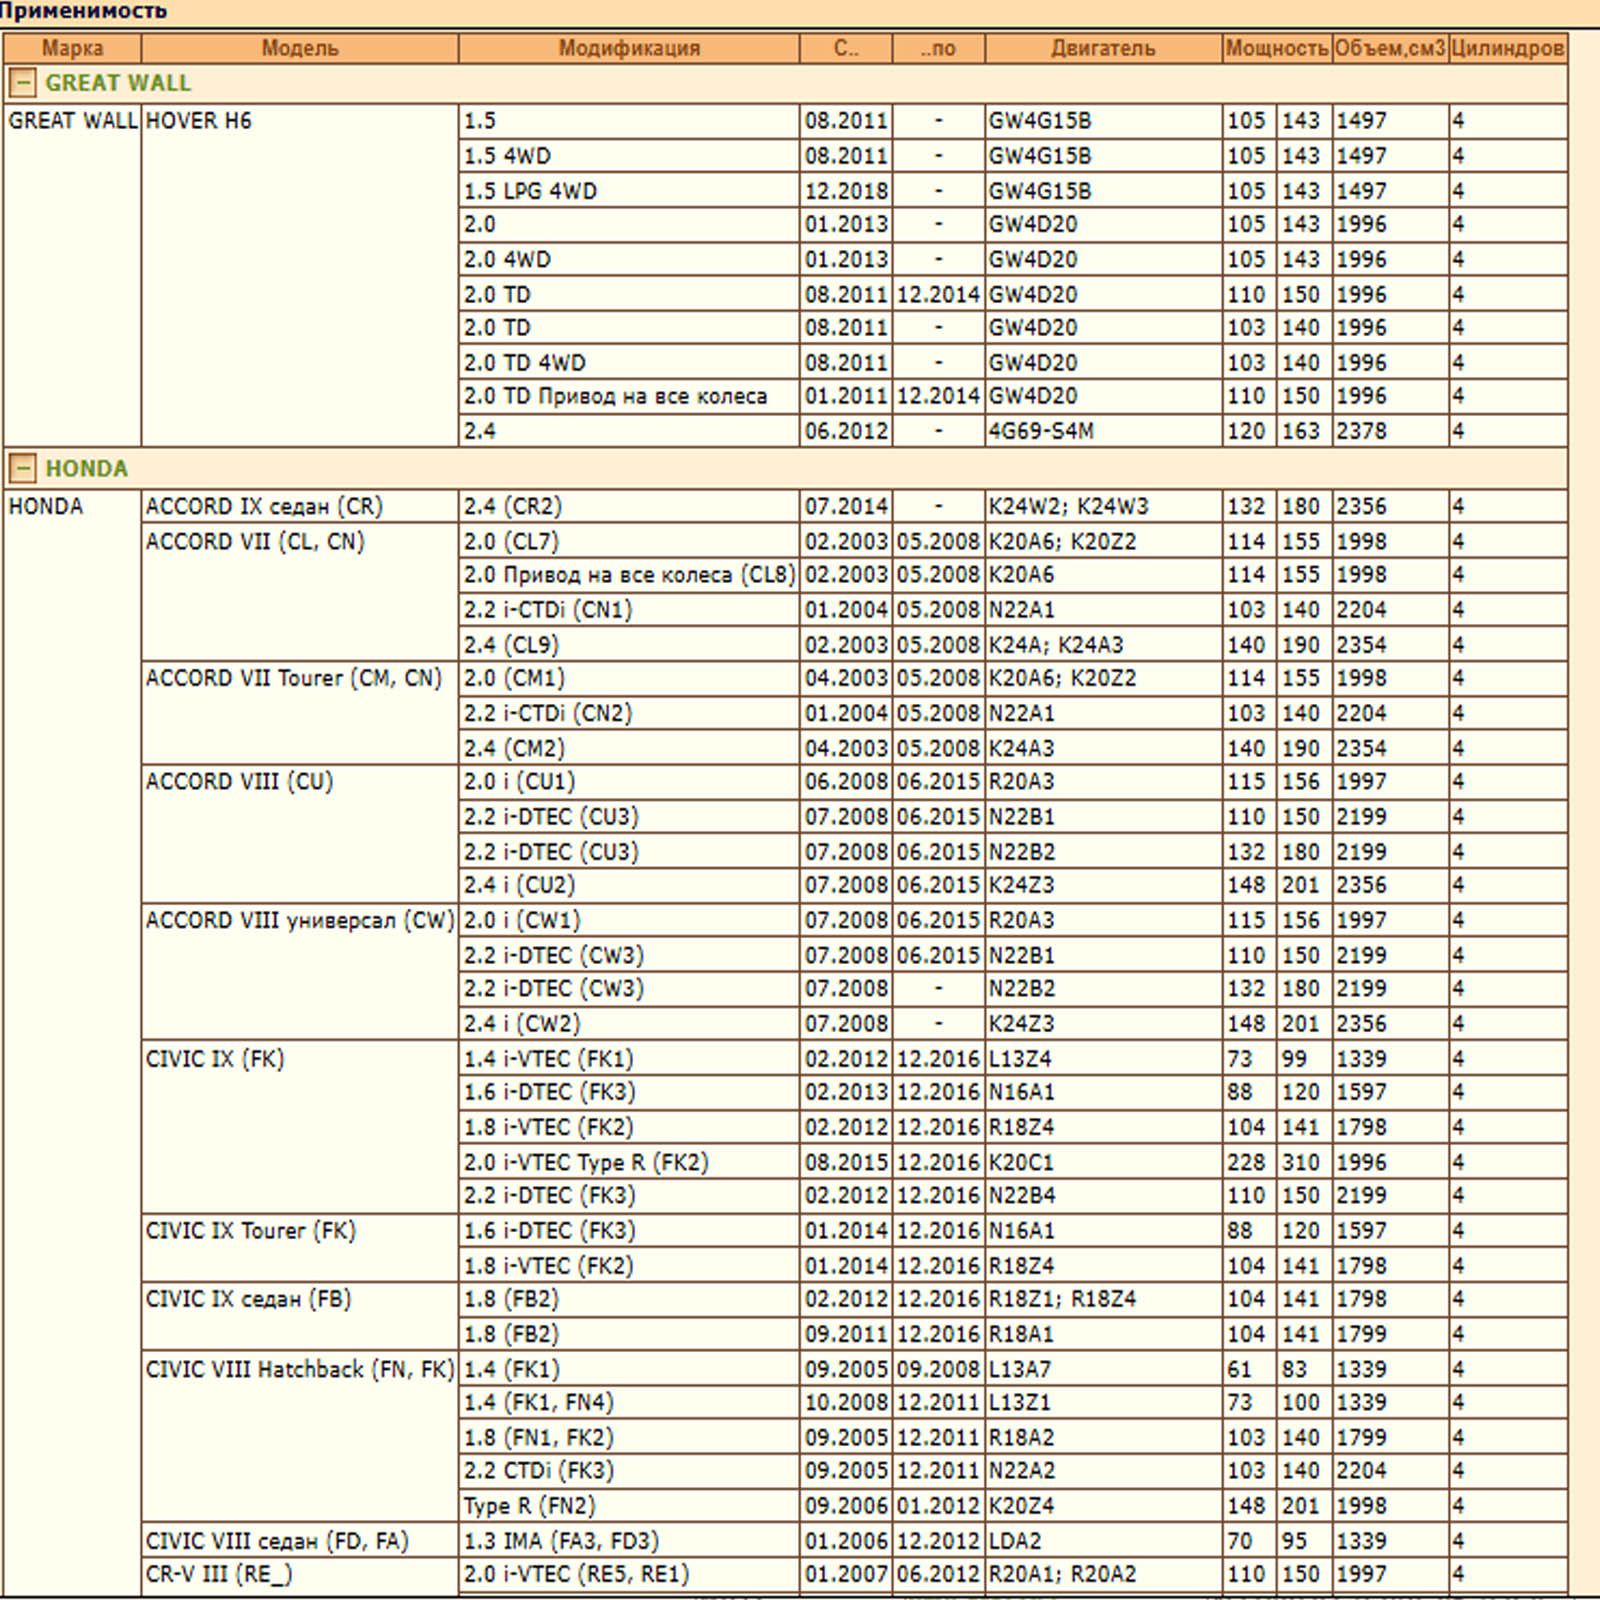Click the 1.3 IMA (FA3, FD3) modification
Viewport: 1600px width, 1600px height.
tap(561, 1540)
